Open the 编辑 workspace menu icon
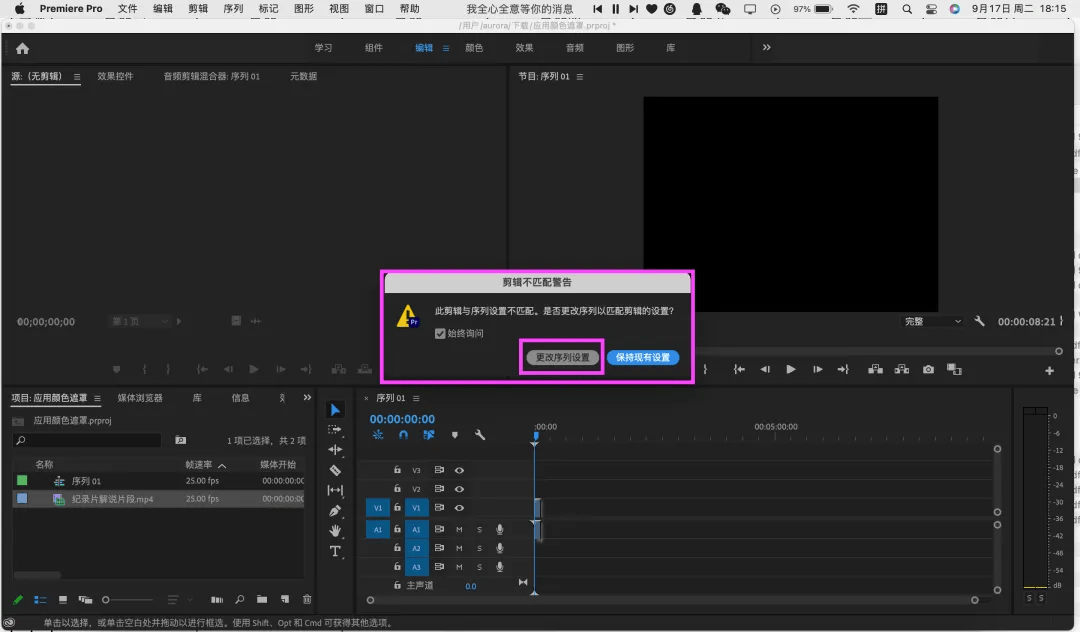This screenshot has width=1080, height=632. 446,48
